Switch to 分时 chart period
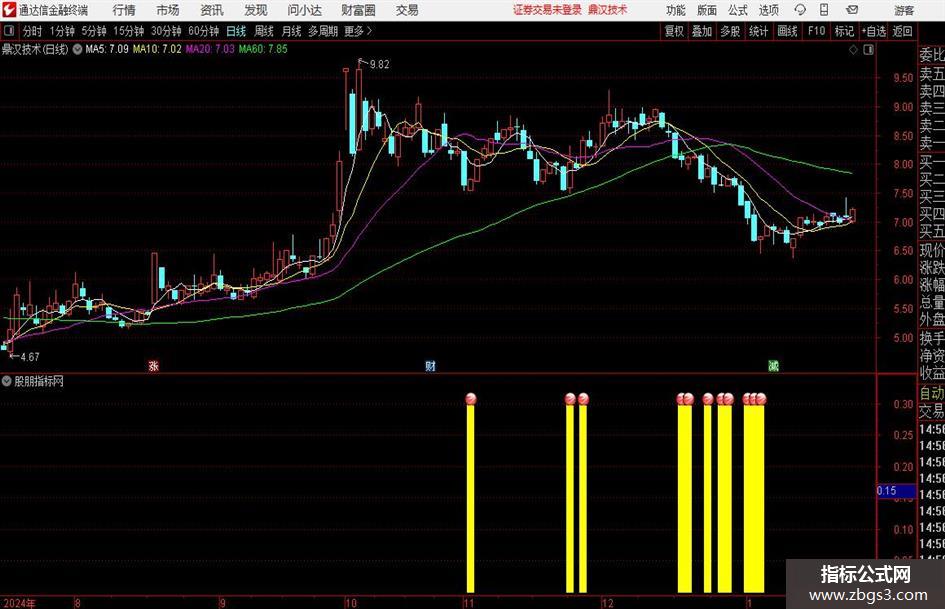The image size is (945, 609). (x=32, y=31)
